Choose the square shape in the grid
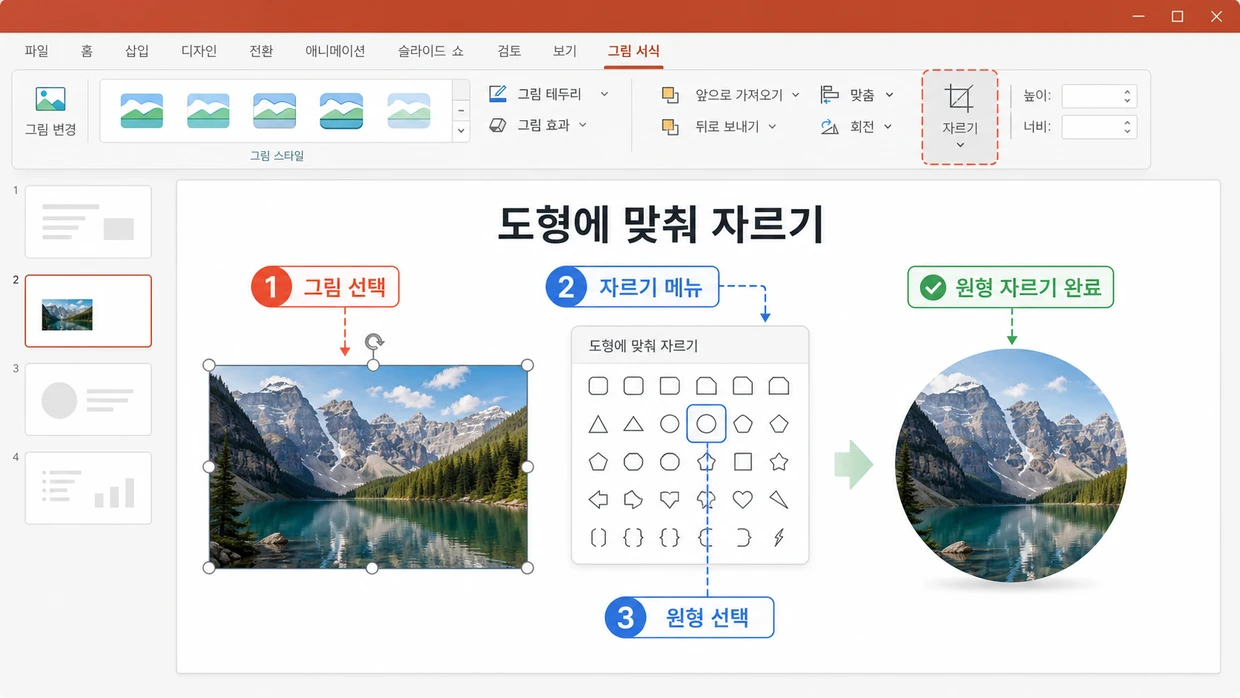The image size is (1240, 698). (742, 462)
